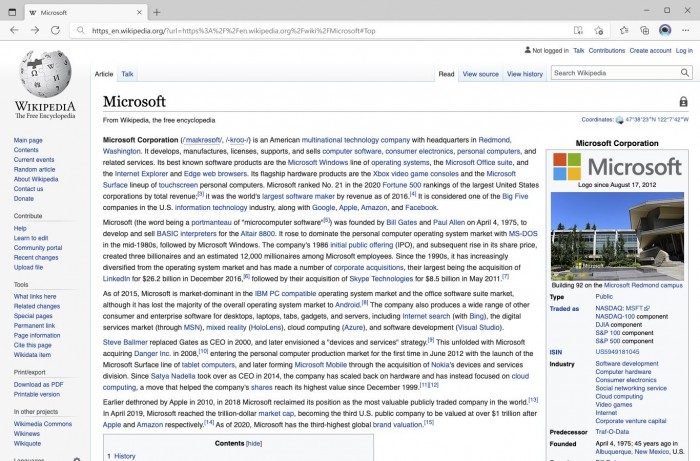The height and width of the screenshot is (461, 700).
Task: Open a new browser tab
Action: (x=156, y=12)
